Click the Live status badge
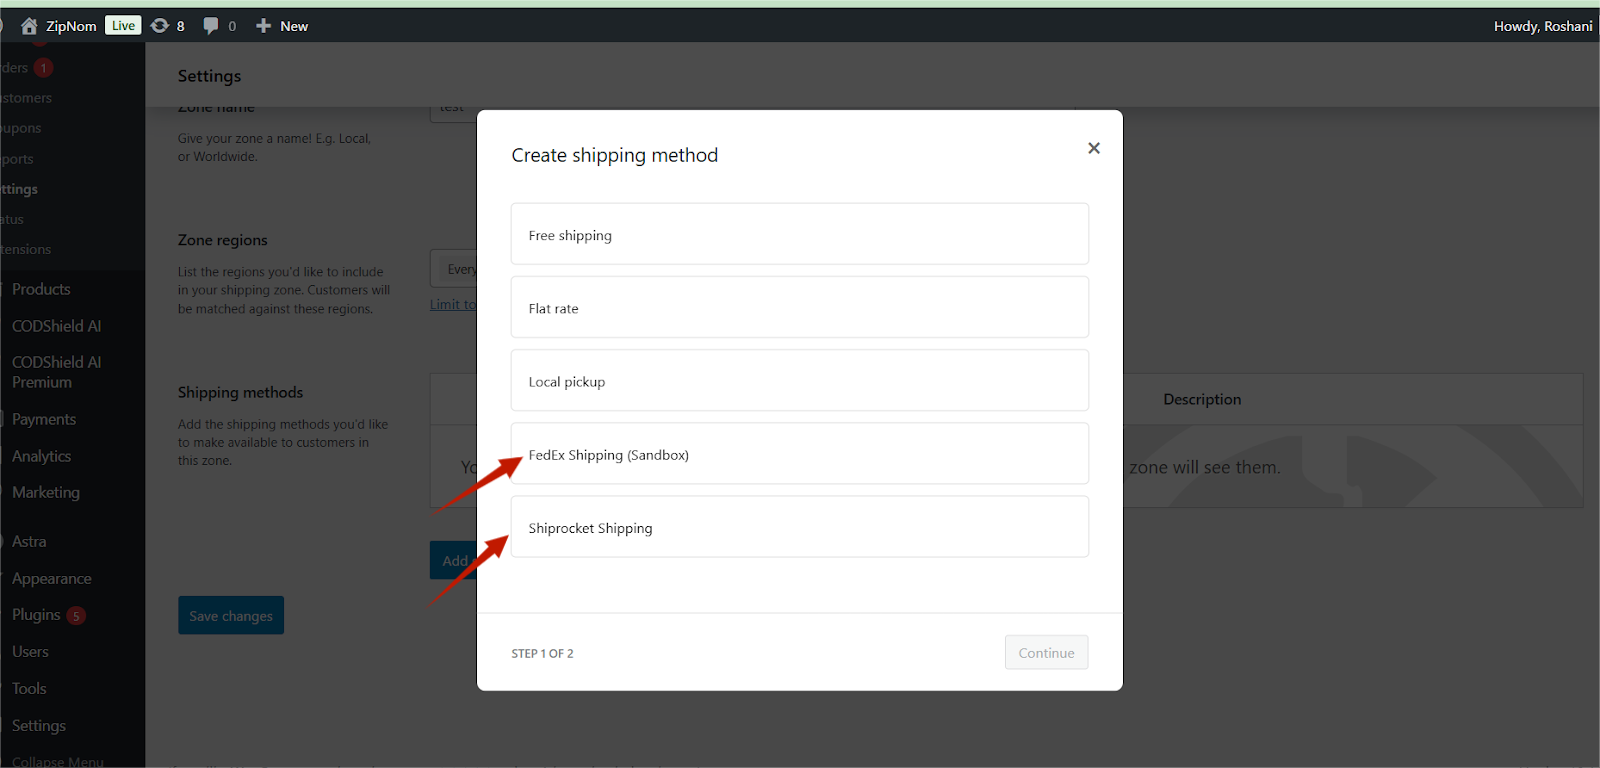Image resolution: width=1600 pixels, height=768 pixels. coord(123,26)
